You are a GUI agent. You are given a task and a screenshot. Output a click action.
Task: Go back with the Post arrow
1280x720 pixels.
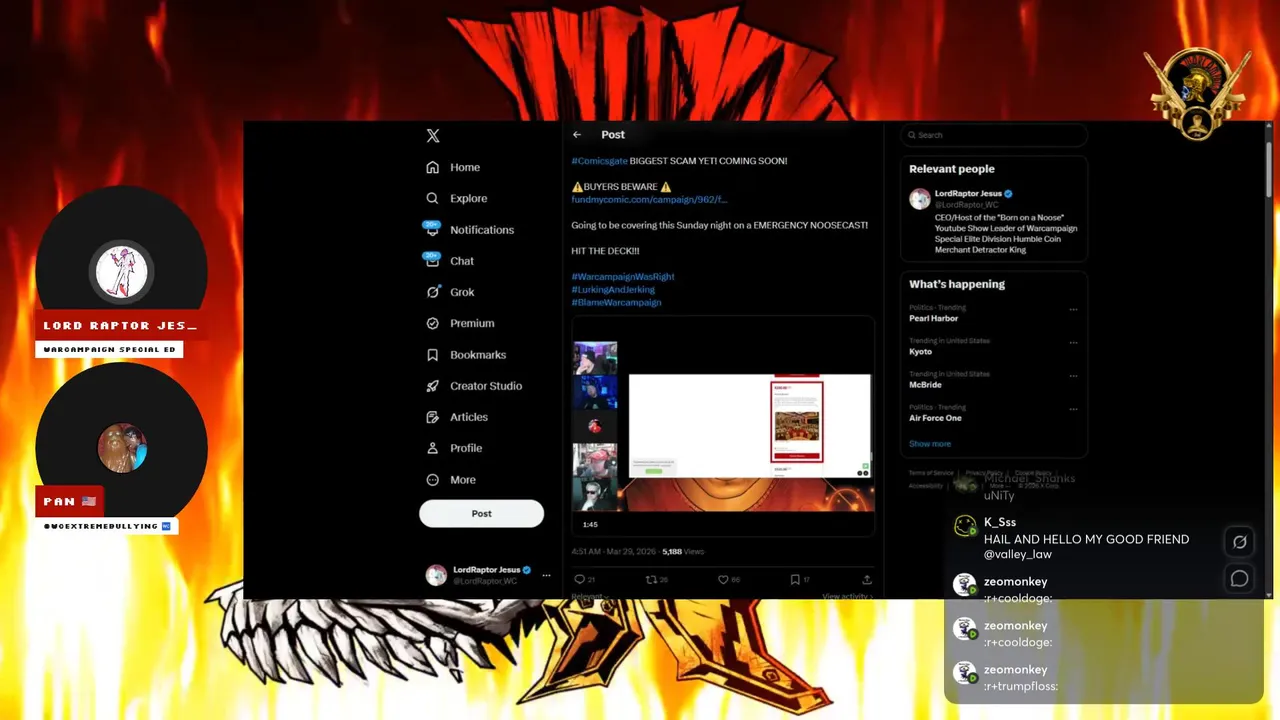pyautogui.click(x=577, y=134)
